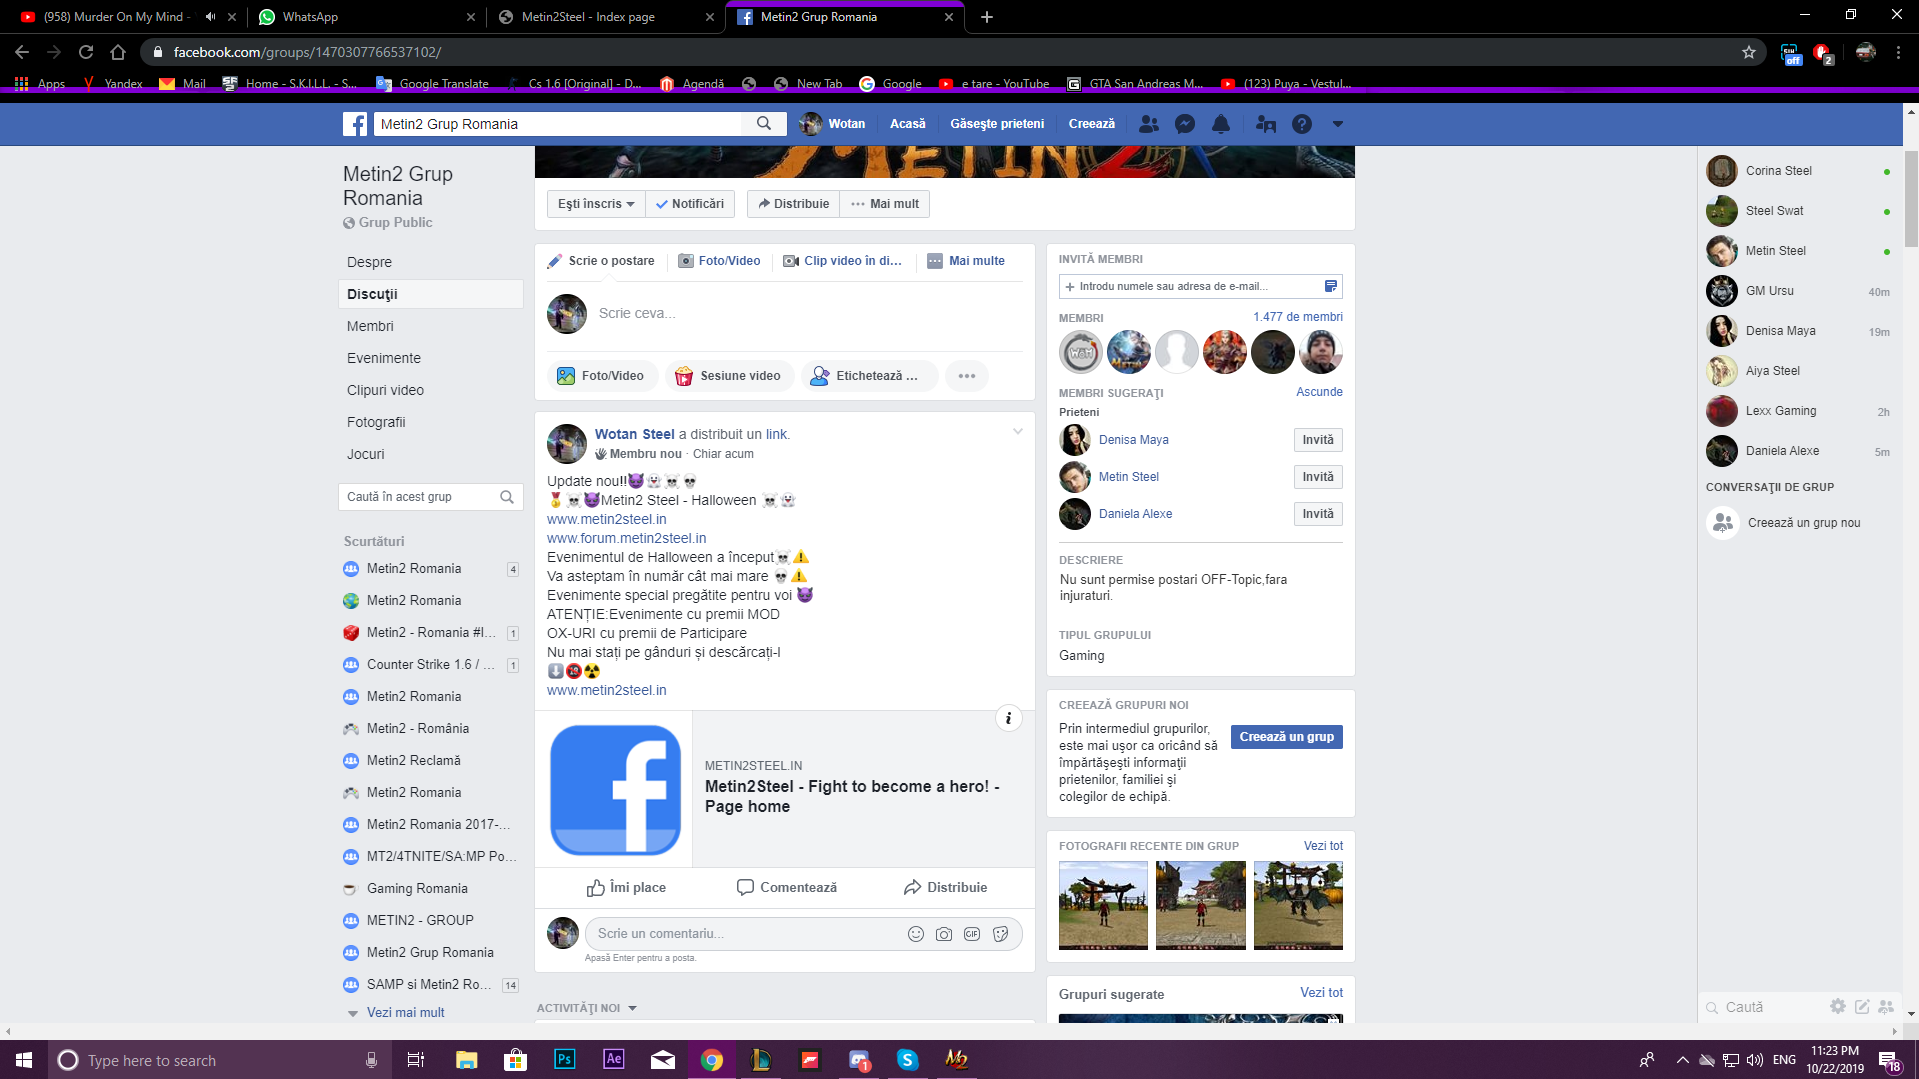
Task: Click the Creează un grup button
Action: (1287, 737)
